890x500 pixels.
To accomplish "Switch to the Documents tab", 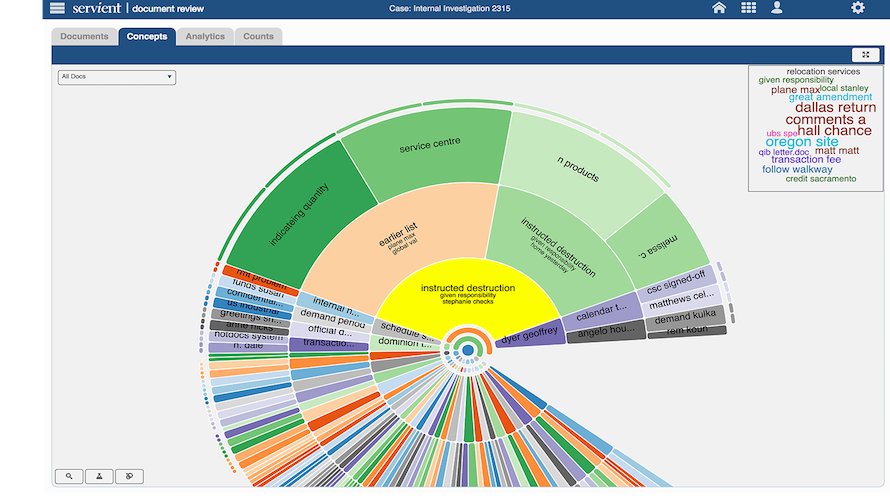I will tap(84, 36).
